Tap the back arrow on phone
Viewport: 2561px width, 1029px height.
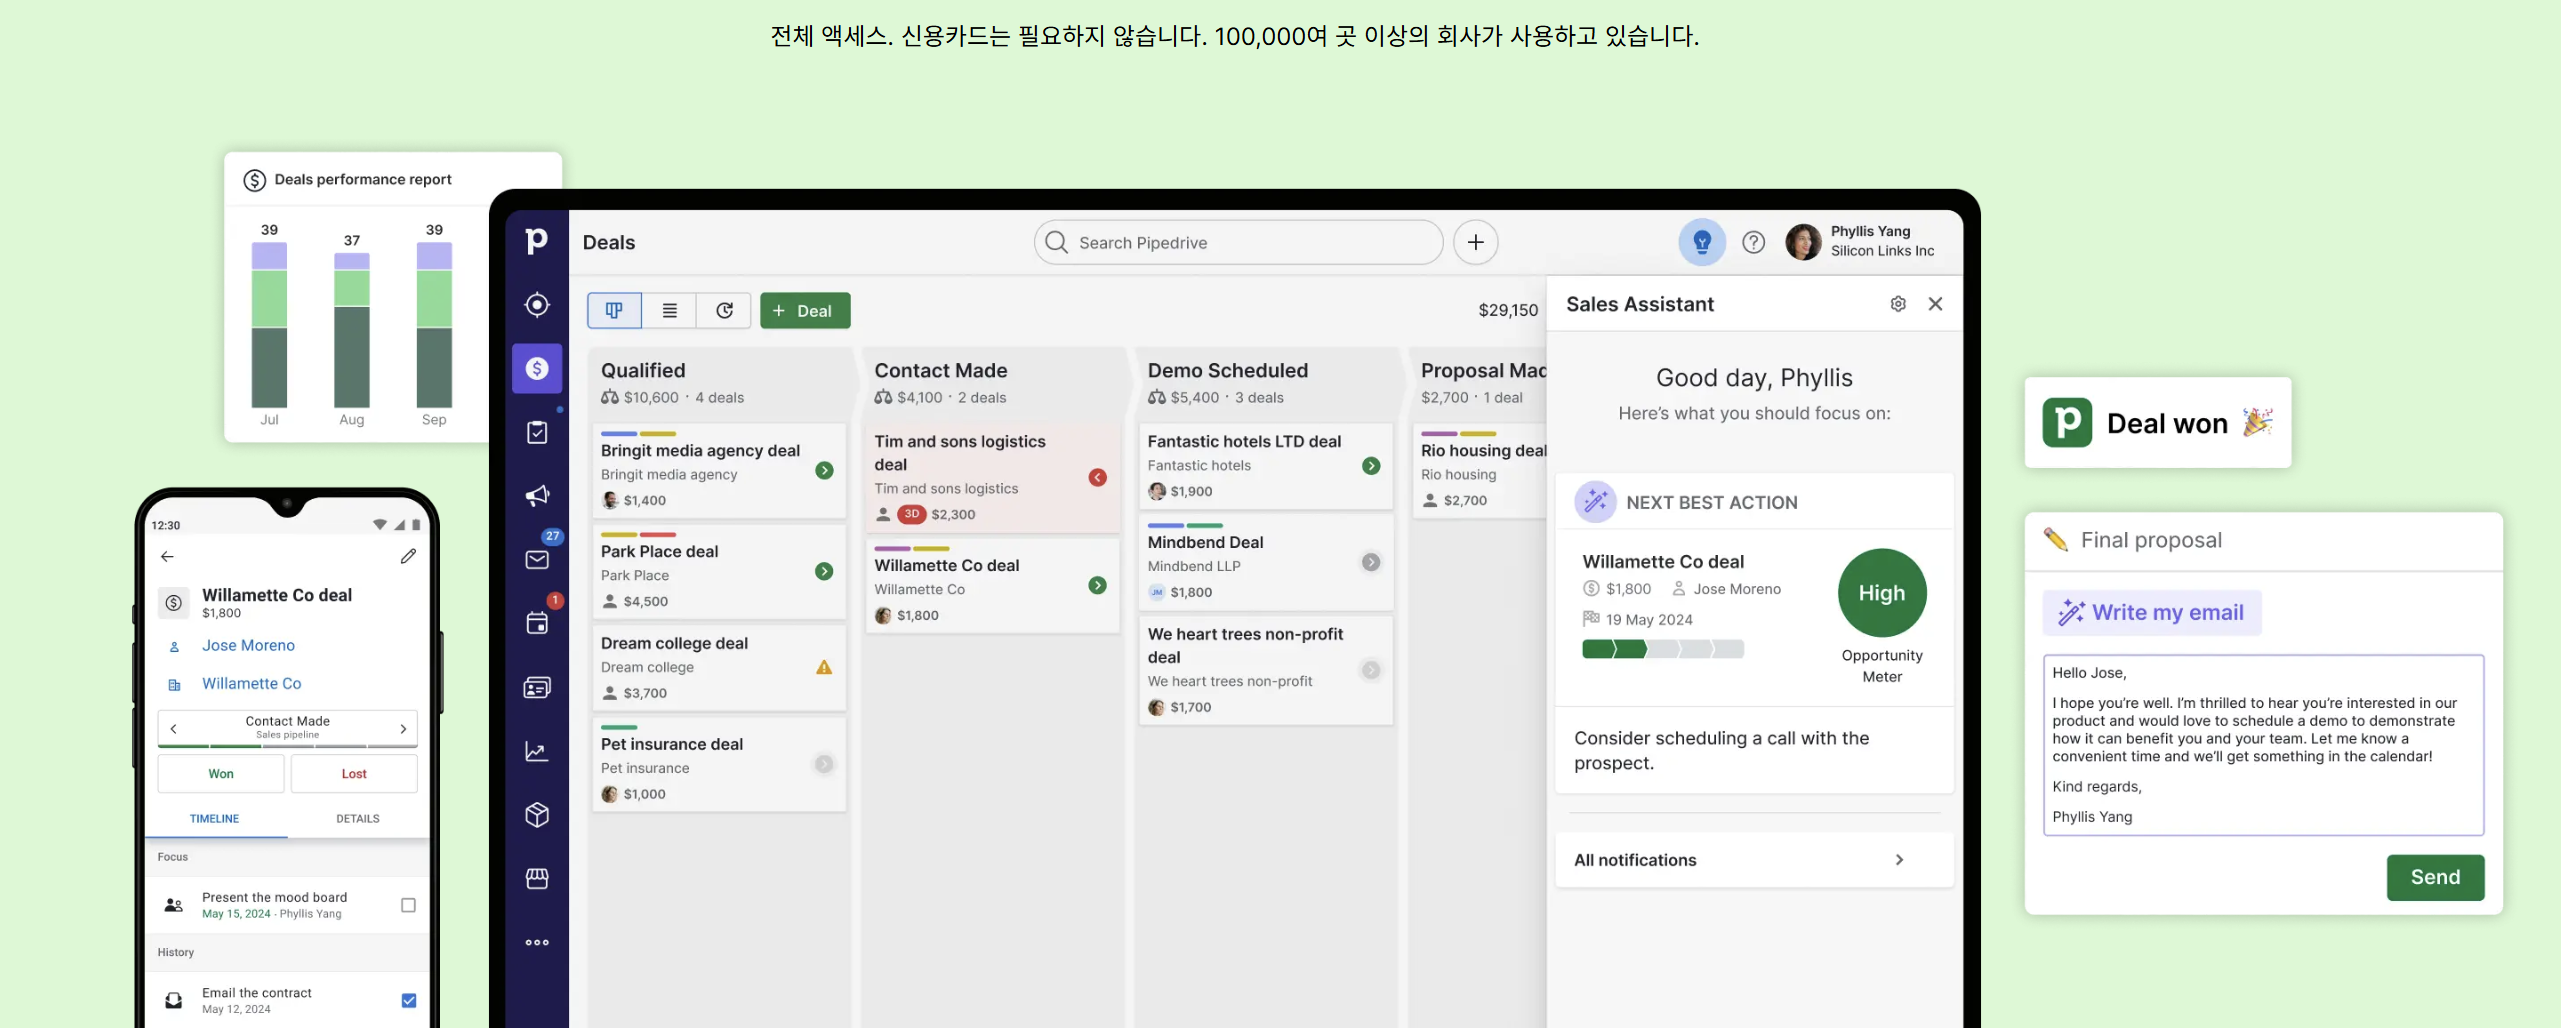coord(167,556)
